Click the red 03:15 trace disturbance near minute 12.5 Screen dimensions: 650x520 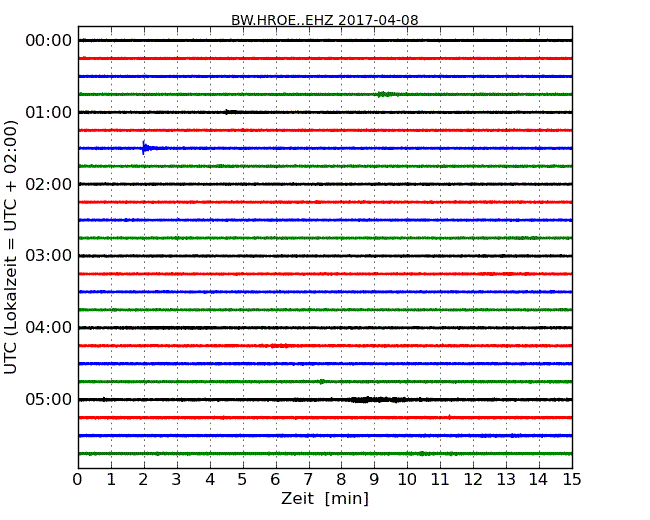click(495, 274)
